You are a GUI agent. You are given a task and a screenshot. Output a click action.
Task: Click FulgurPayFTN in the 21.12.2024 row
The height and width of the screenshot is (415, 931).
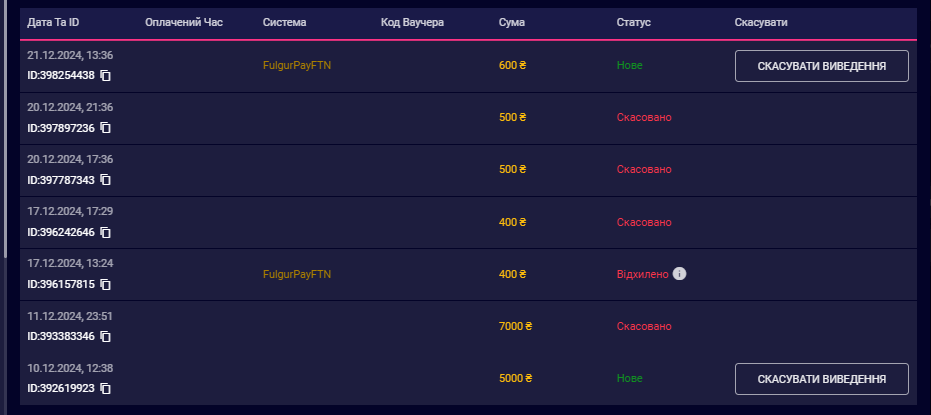click(296, 65)
